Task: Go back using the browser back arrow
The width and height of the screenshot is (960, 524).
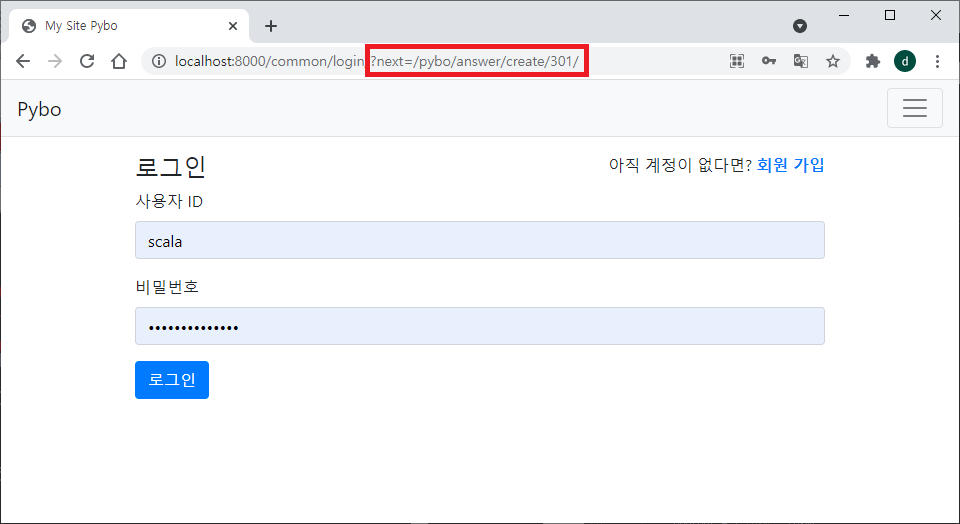Action: 23,61
